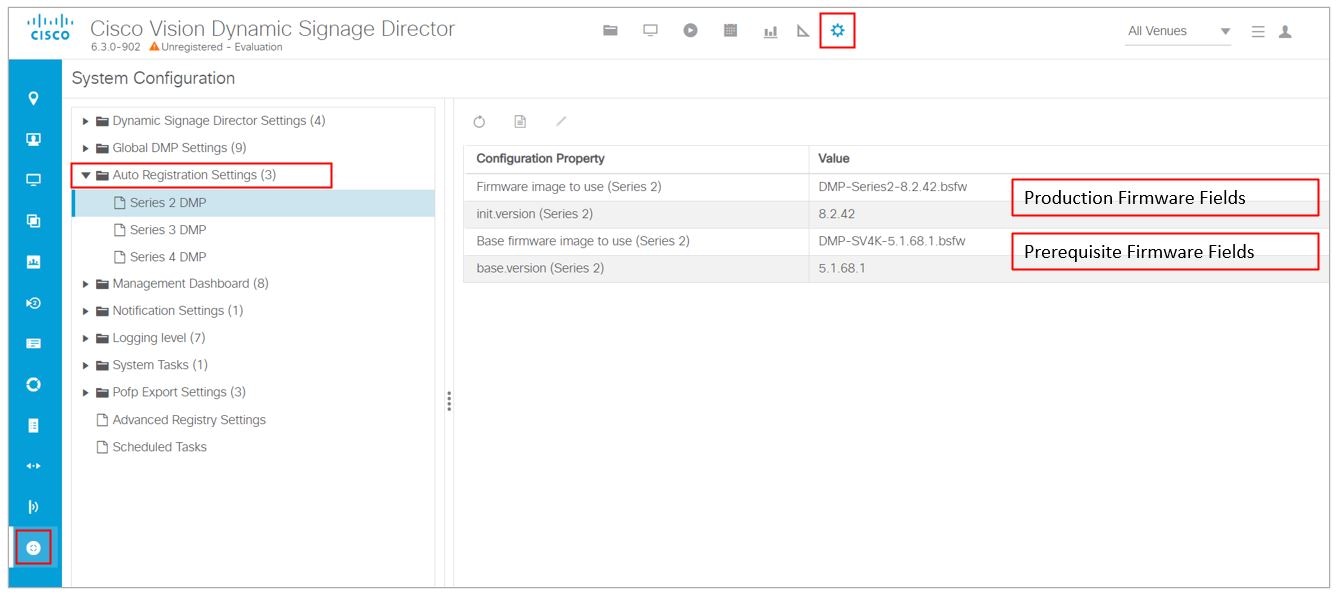Screen dimensions: 1338x596
Task: Select 'Base firmware image to use (Series 2)' row
Action: click(x=896, y=241)
